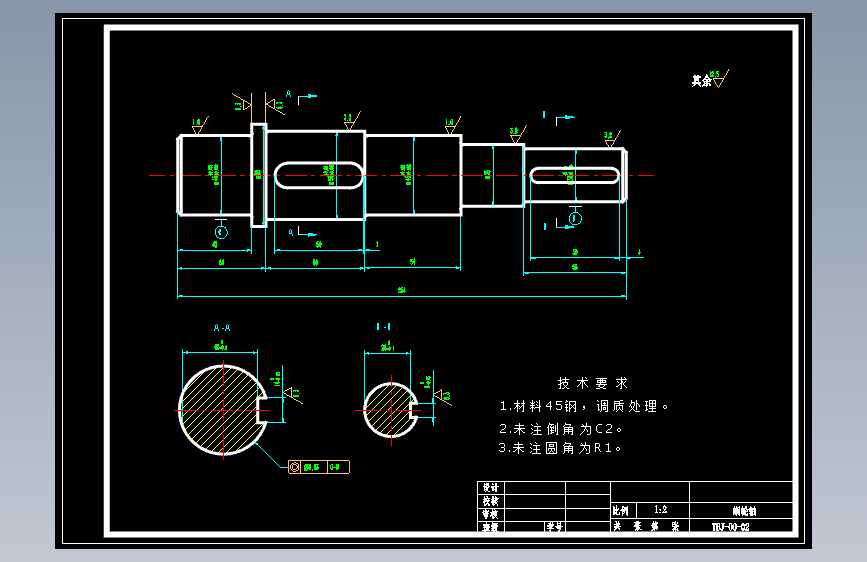867x562 pixels.
Task: Select the note '3.未注圆角为R1'
Action: 560,448
